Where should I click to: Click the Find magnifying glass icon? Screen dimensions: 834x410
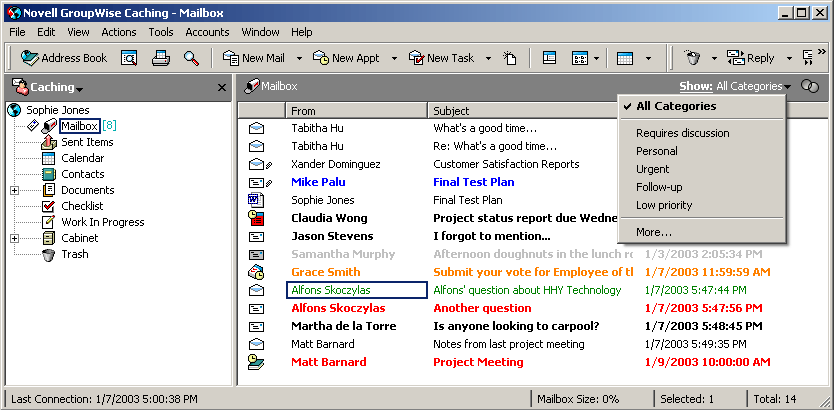tap(191, 58)
